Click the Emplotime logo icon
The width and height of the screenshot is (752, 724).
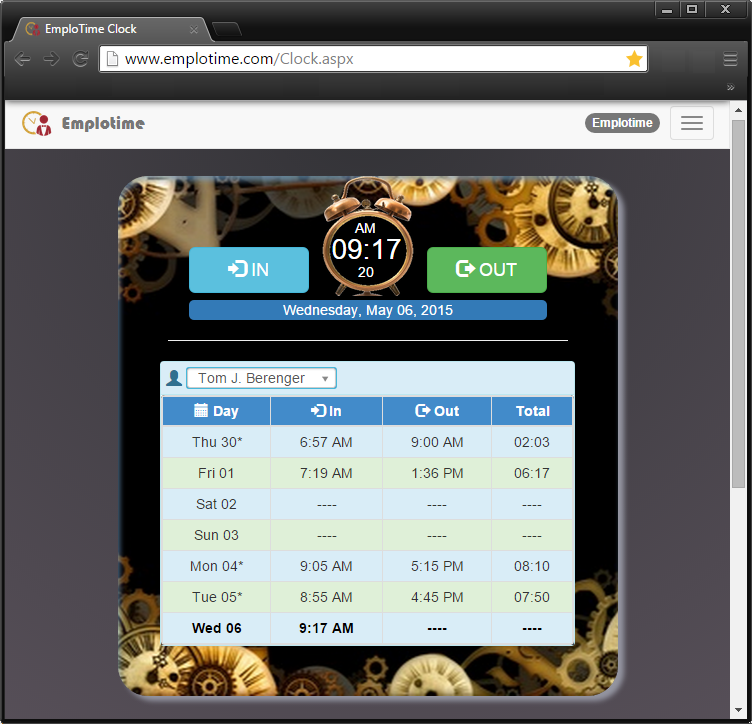(37, 123)
